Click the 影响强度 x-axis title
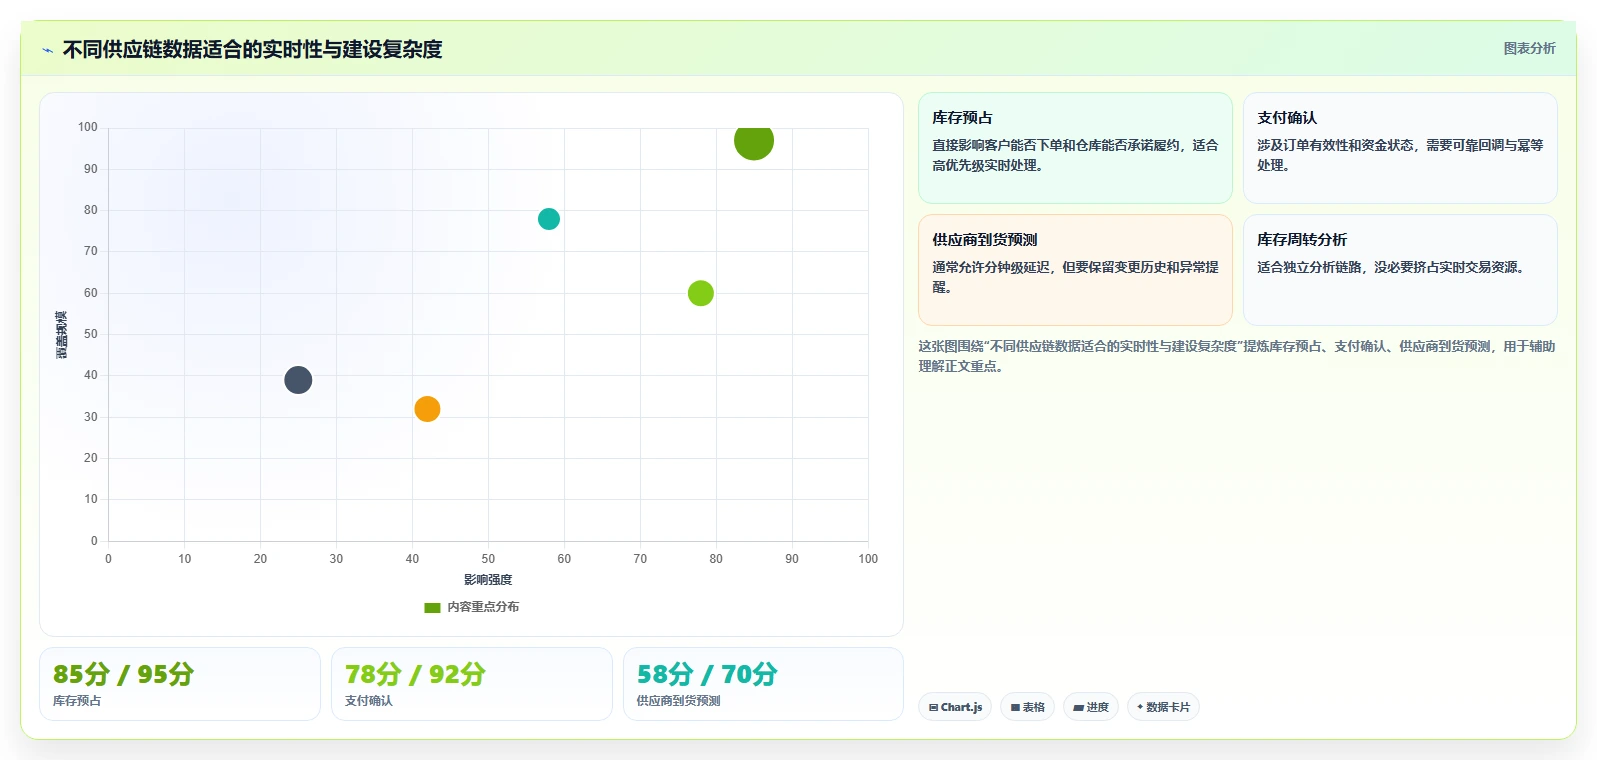Screen dimensions: 1597x760 [x=488, y=580]
